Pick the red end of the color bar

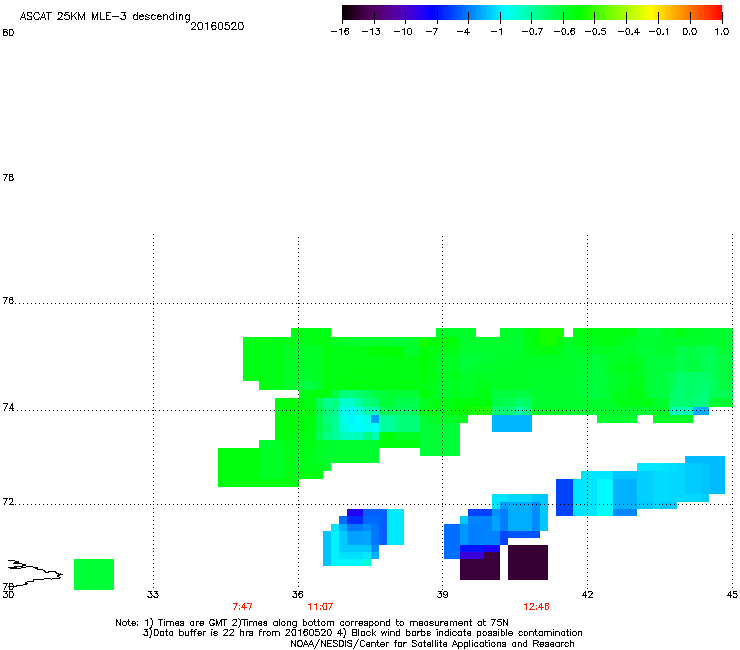[x=716, y=13]
